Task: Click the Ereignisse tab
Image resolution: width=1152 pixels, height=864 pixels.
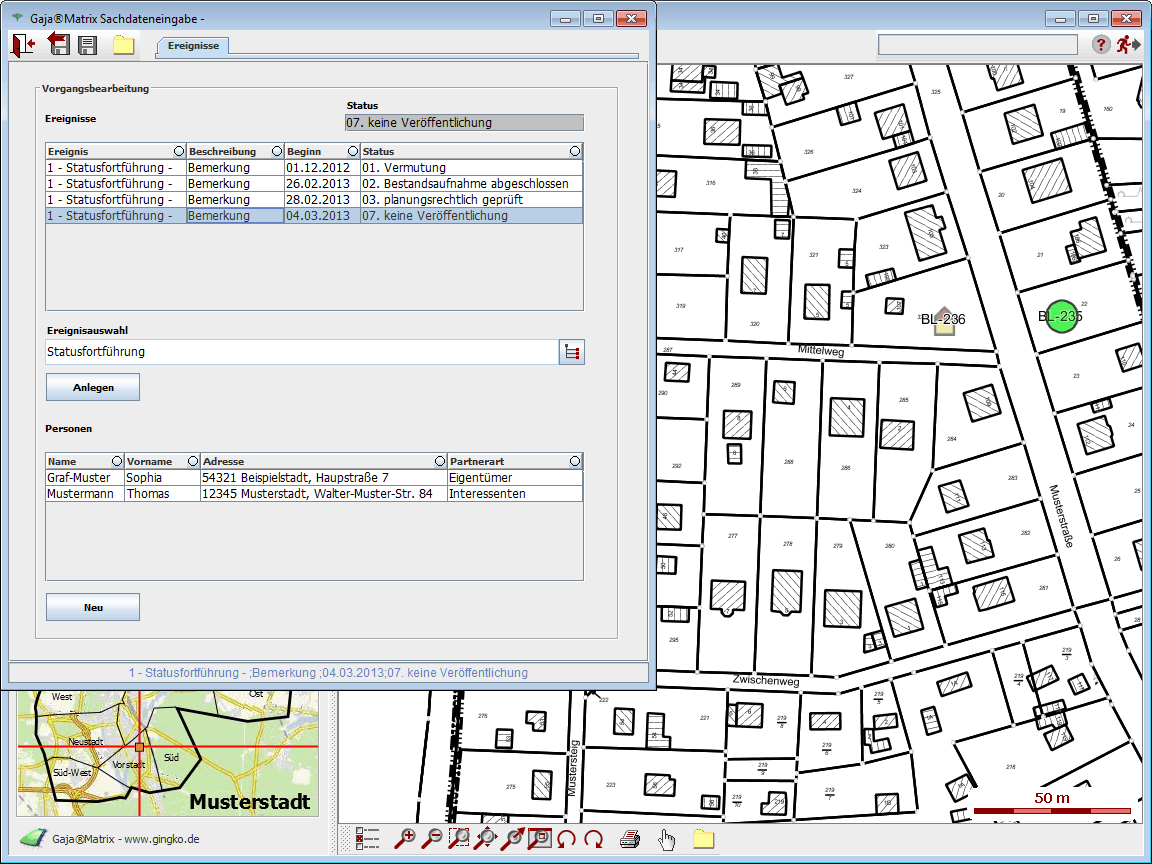Action: tap(193, 46)
